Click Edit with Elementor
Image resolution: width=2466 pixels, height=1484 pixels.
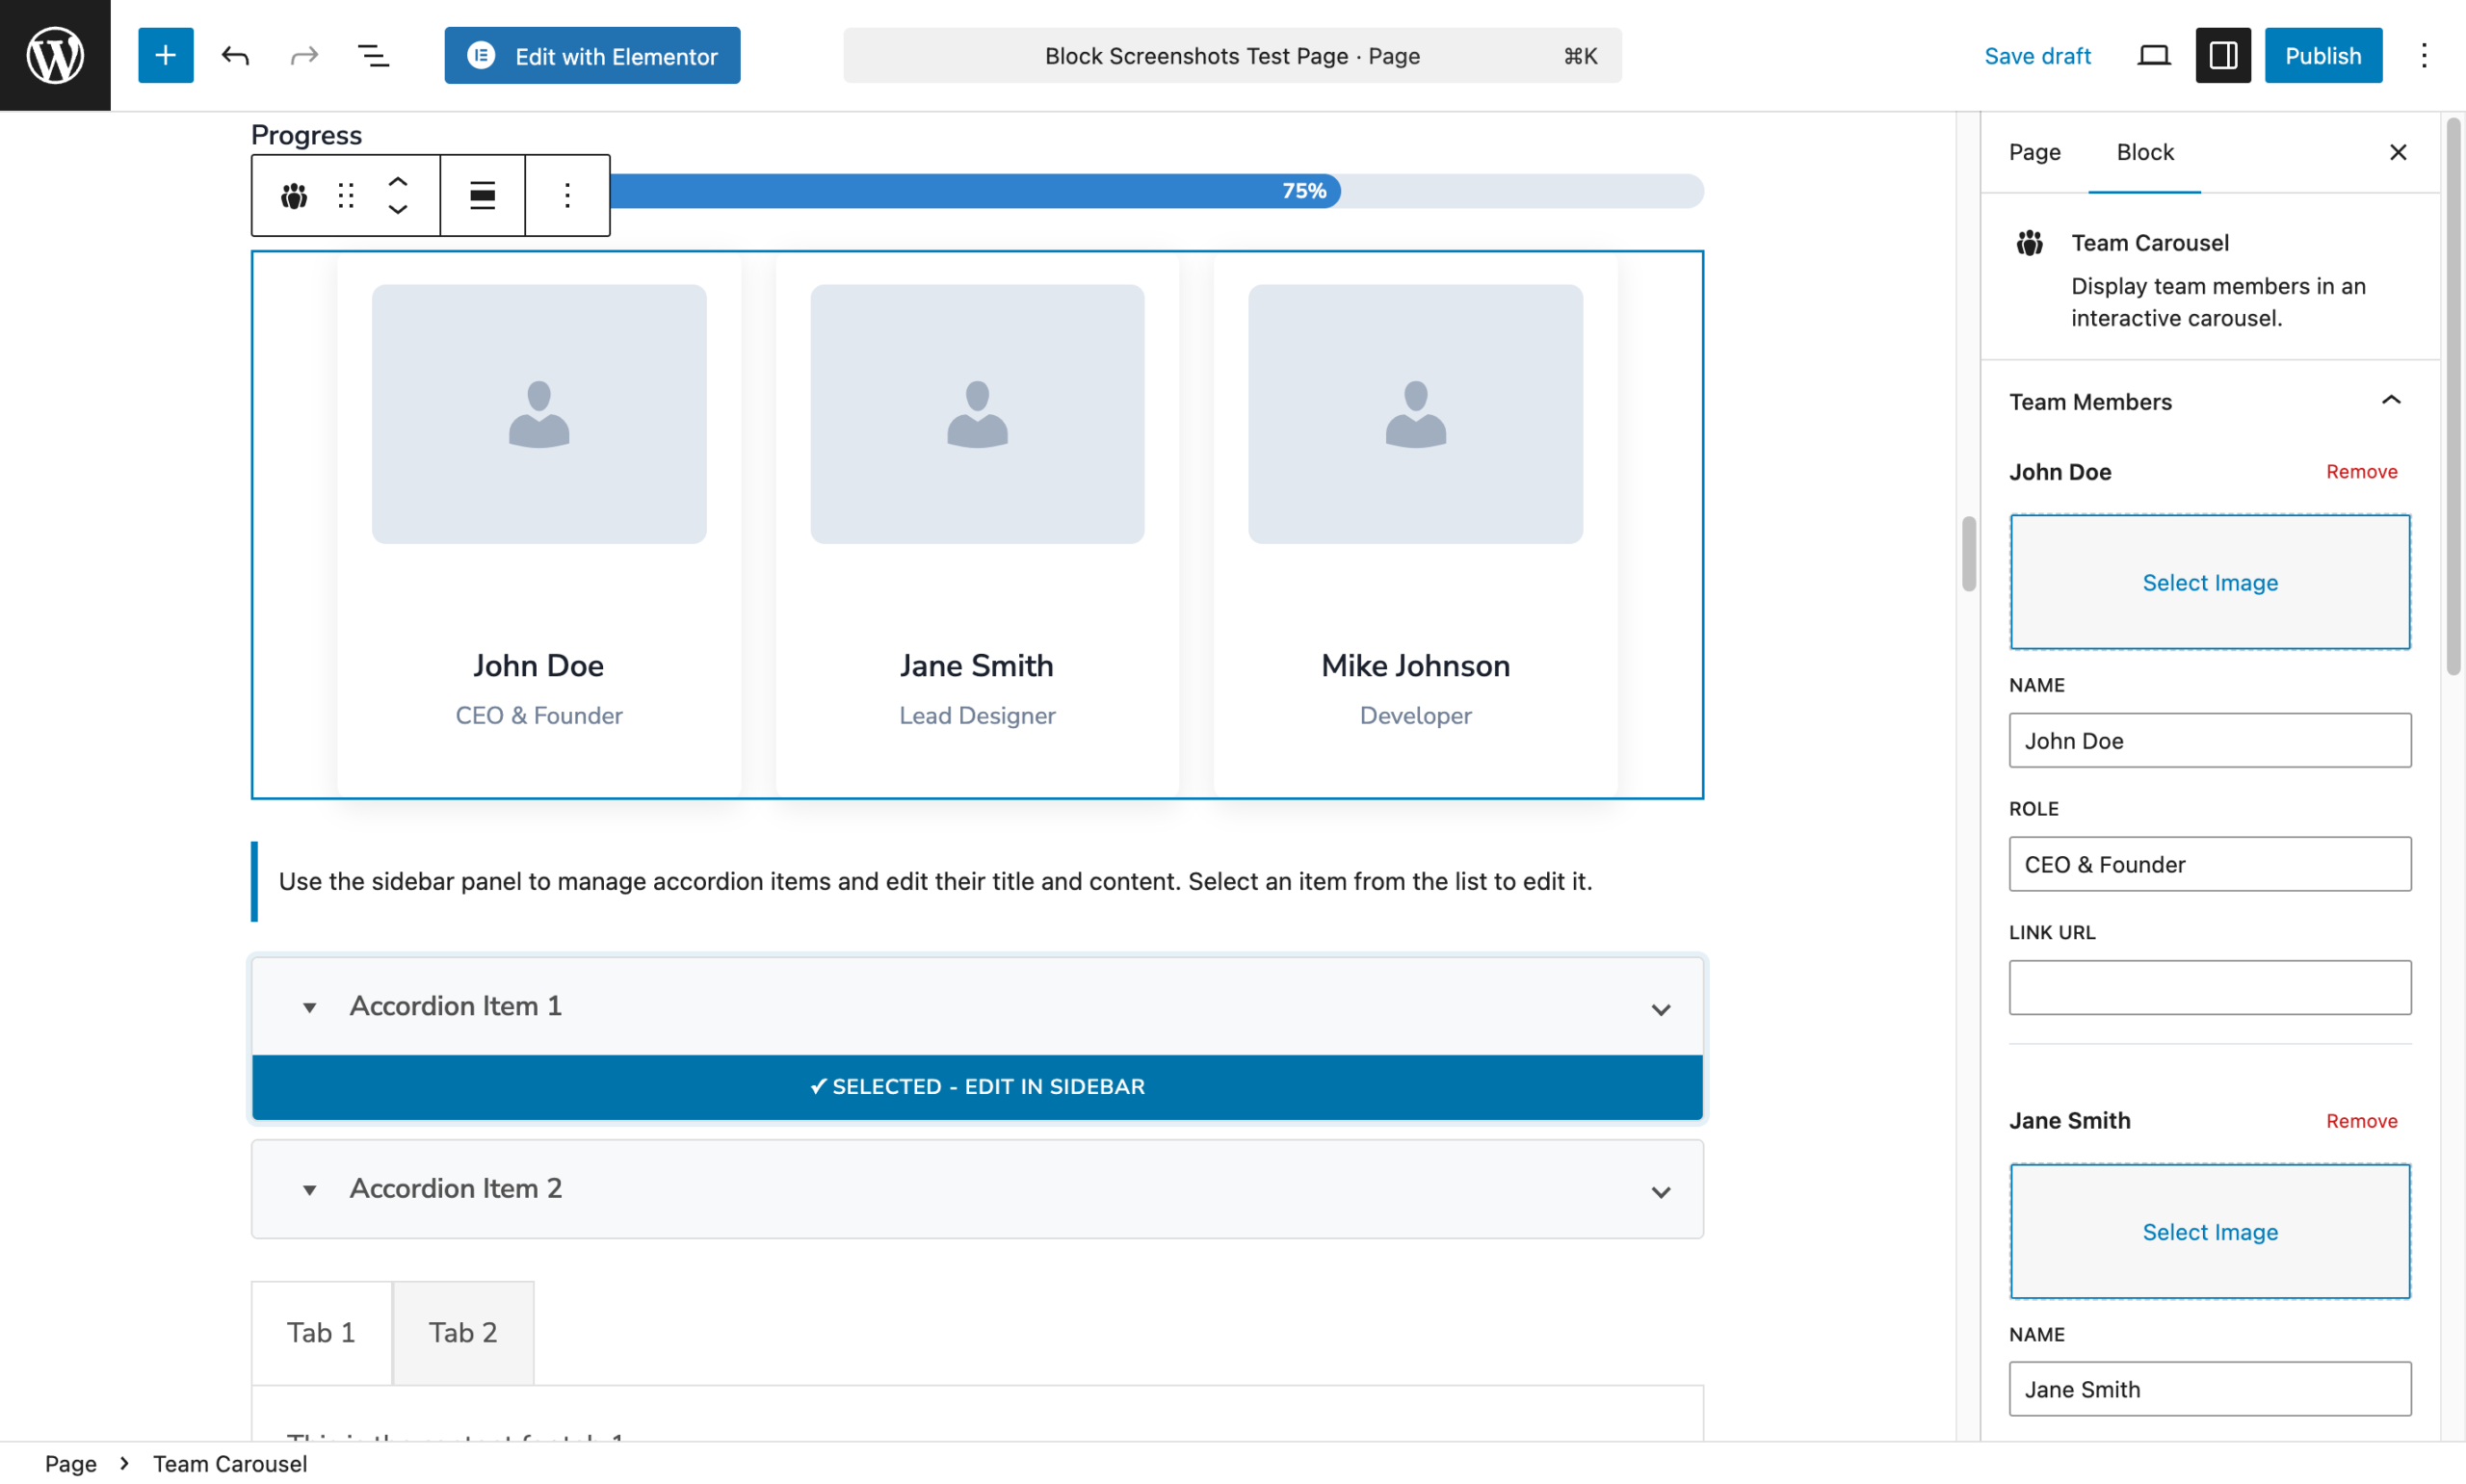592,55
